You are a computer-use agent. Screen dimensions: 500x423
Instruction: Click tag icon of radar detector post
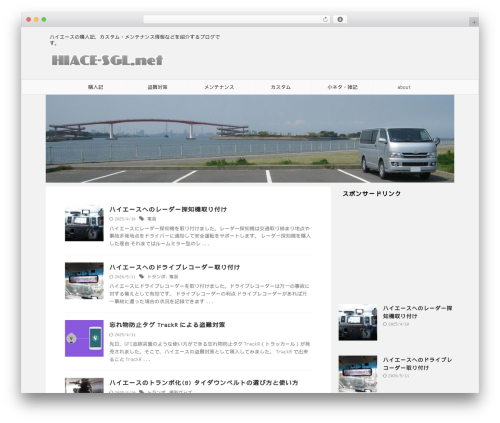click(142, 219)
